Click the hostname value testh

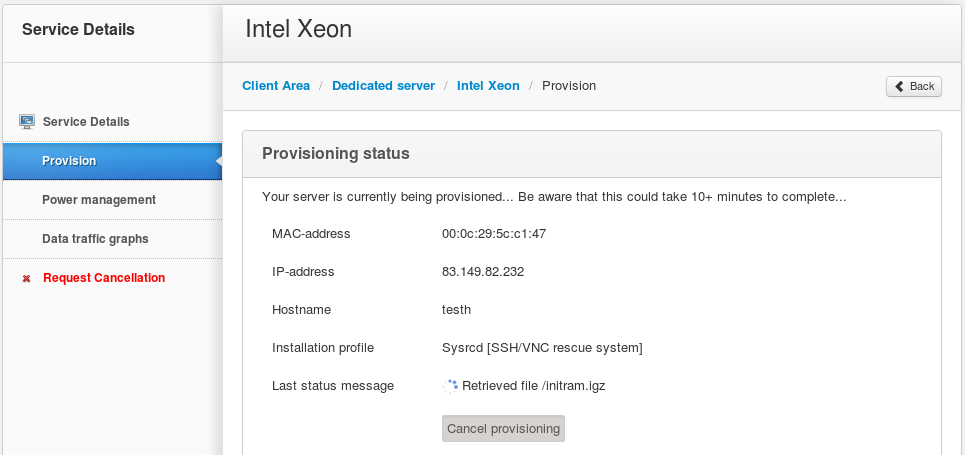(457, 310)
